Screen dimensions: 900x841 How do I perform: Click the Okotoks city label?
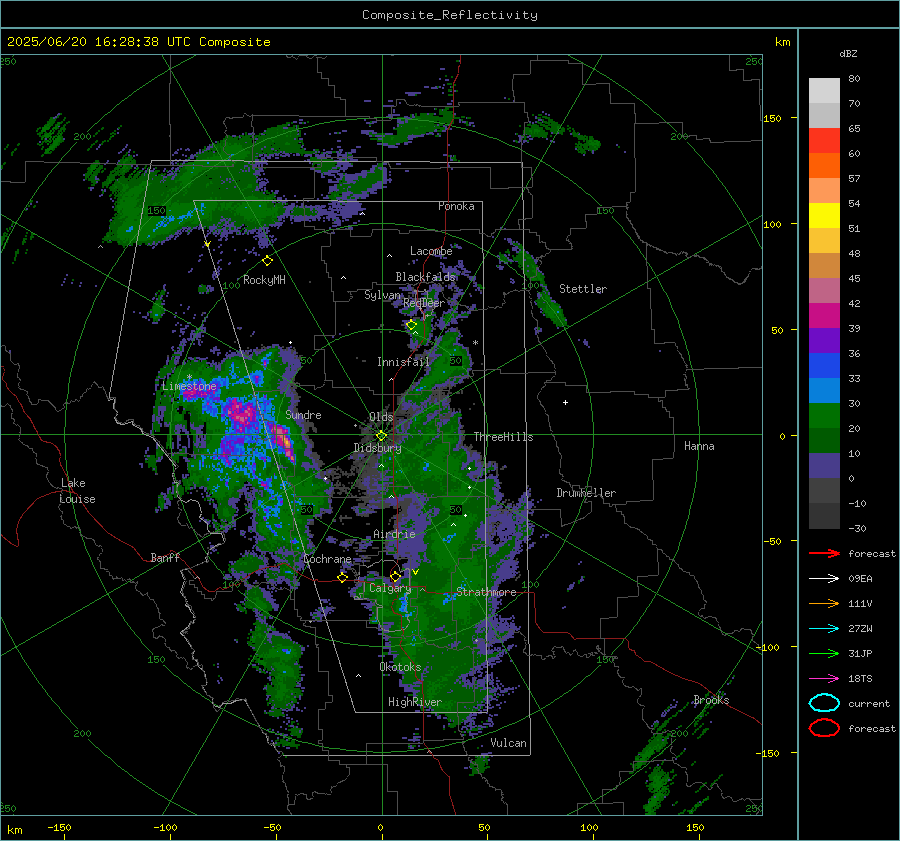[401, 667]
